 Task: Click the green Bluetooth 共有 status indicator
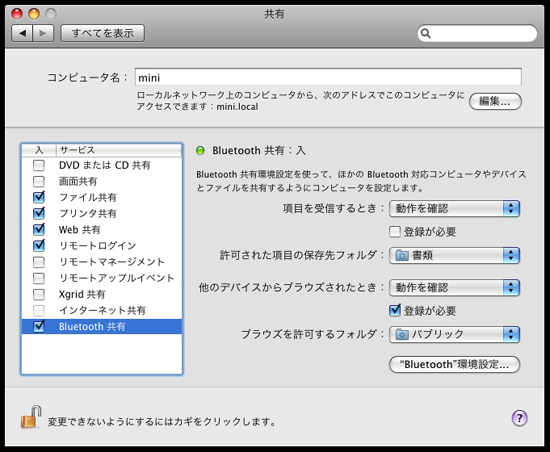click(200, 151)
